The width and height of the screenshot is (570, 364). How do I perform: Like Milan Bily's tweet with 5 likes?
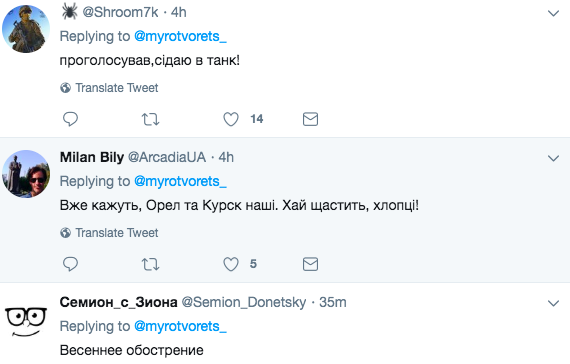[231, 264]
